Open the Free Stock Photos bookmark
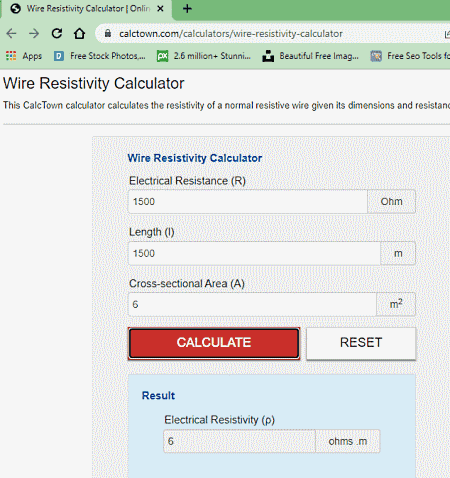Image resolution: width=450 pixels, height=478 pixels. (x=100, y=56)
